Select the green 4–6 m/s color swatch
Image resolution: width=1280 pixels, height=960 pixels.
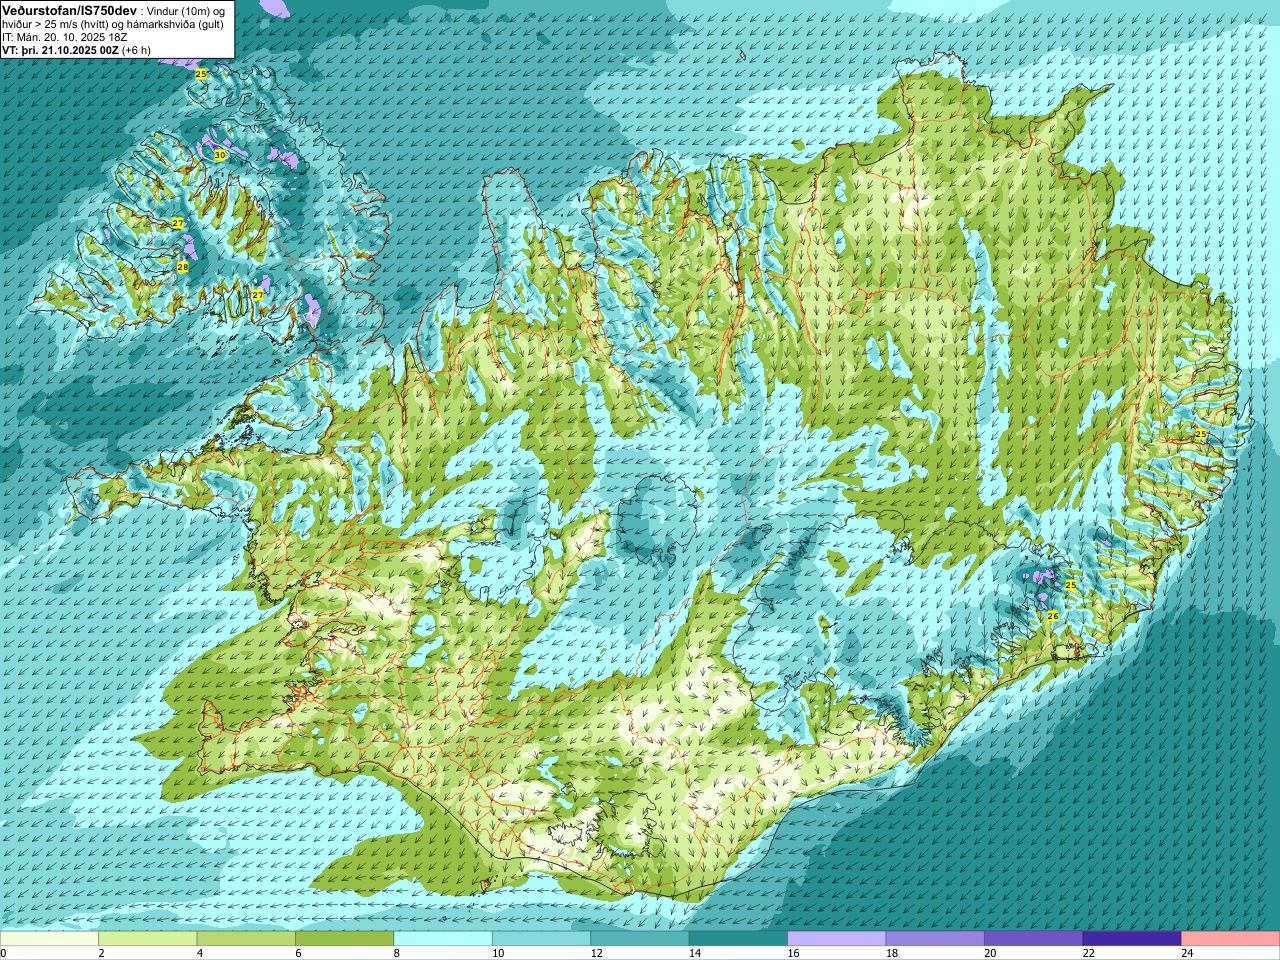pos(246,939)
